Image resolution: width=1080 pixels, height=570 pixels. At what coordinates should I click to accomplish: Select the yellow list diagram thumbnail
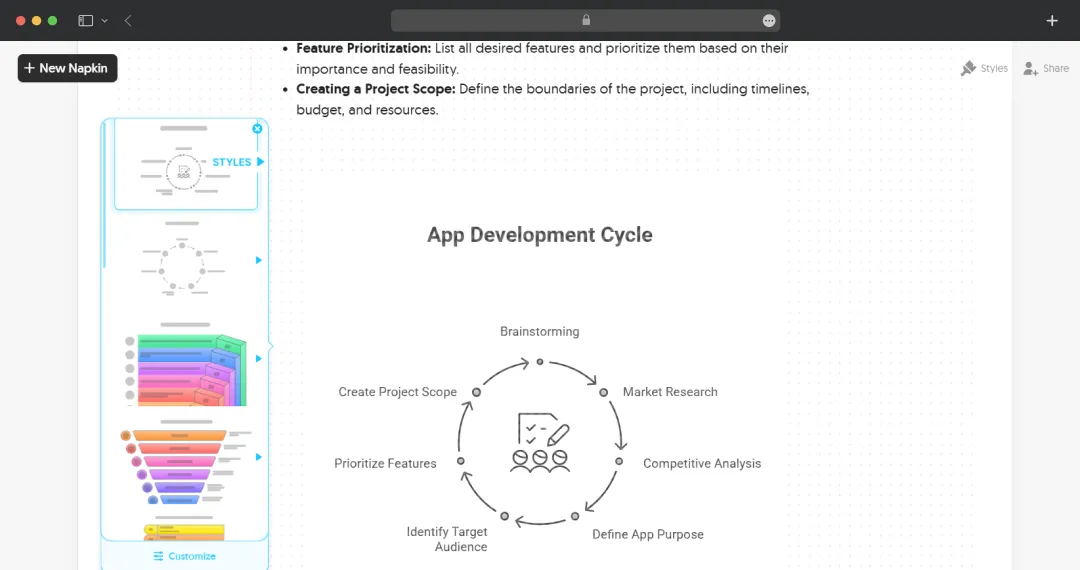point(184,530)
